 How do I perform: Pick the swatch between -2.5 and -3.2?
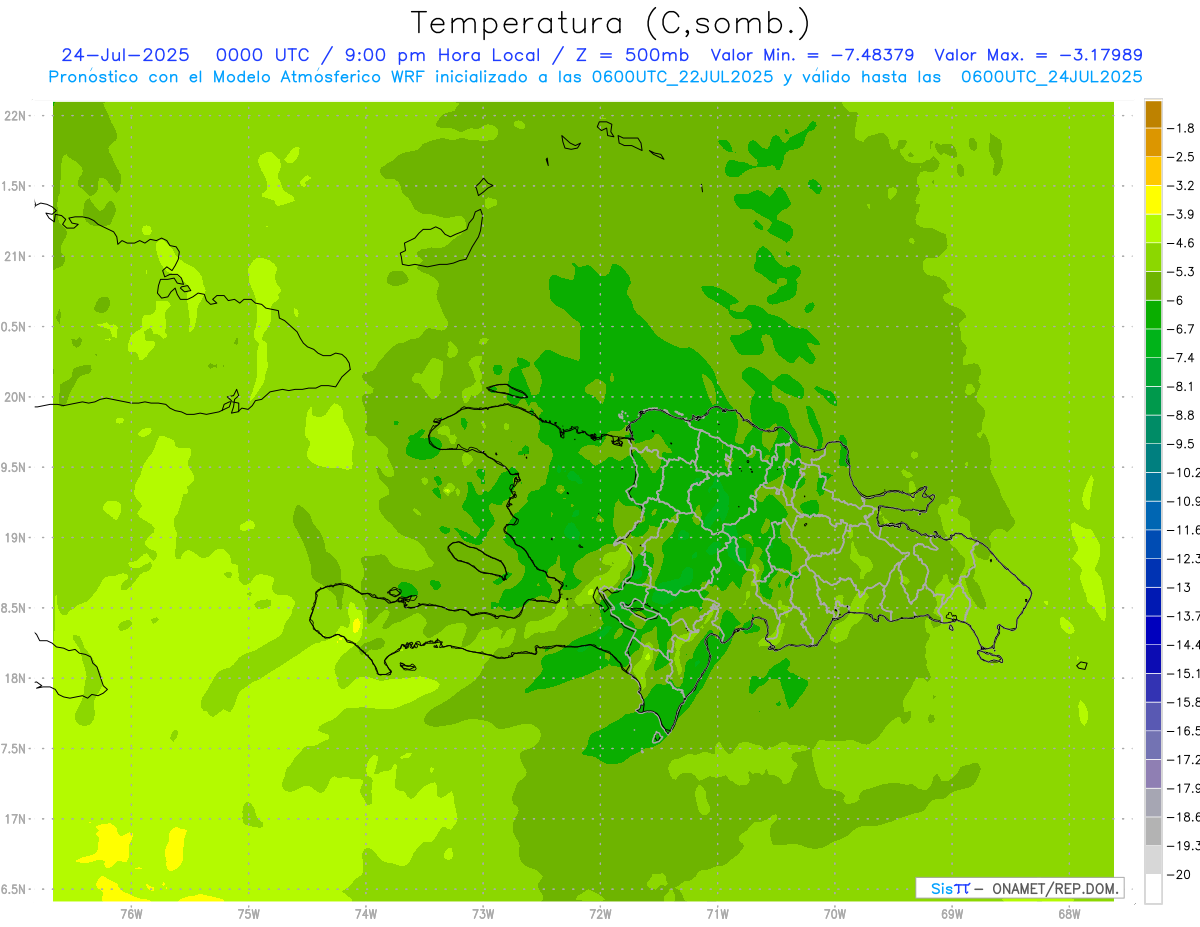click(1153, 171)
